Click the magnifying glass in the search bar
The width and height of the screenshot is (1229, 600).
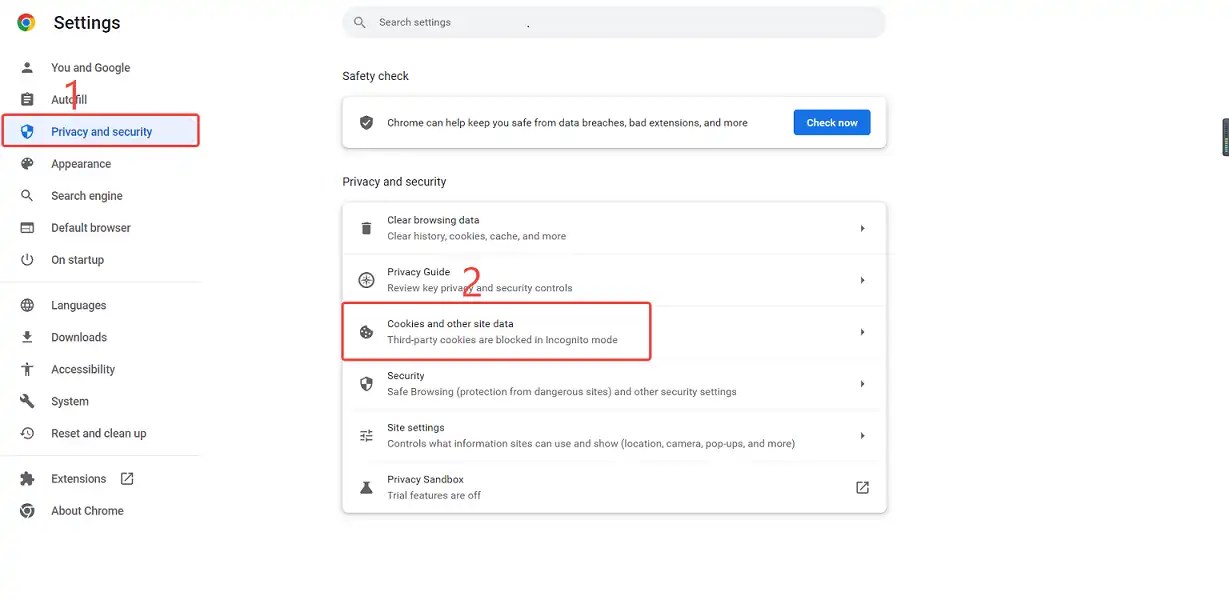click(359, 21)
